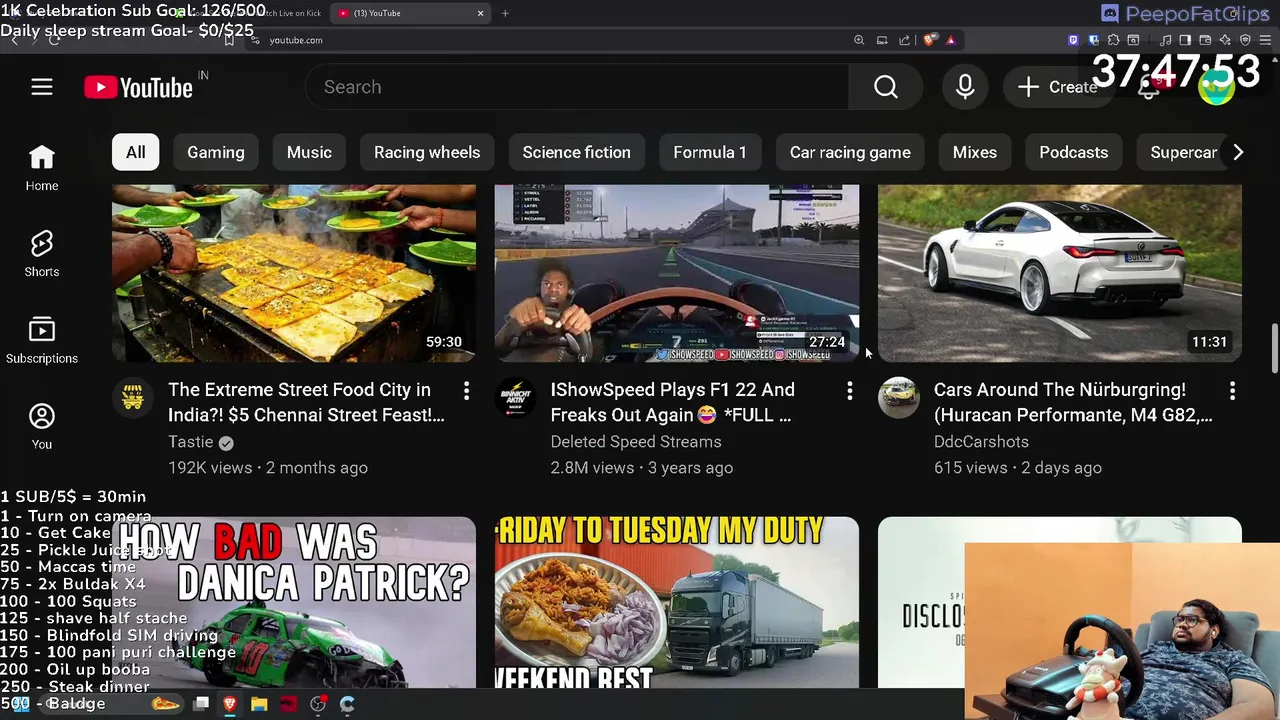Select the All filter chip
Image resolution: width=1280 pixels, height=720 pixels.
135,152
